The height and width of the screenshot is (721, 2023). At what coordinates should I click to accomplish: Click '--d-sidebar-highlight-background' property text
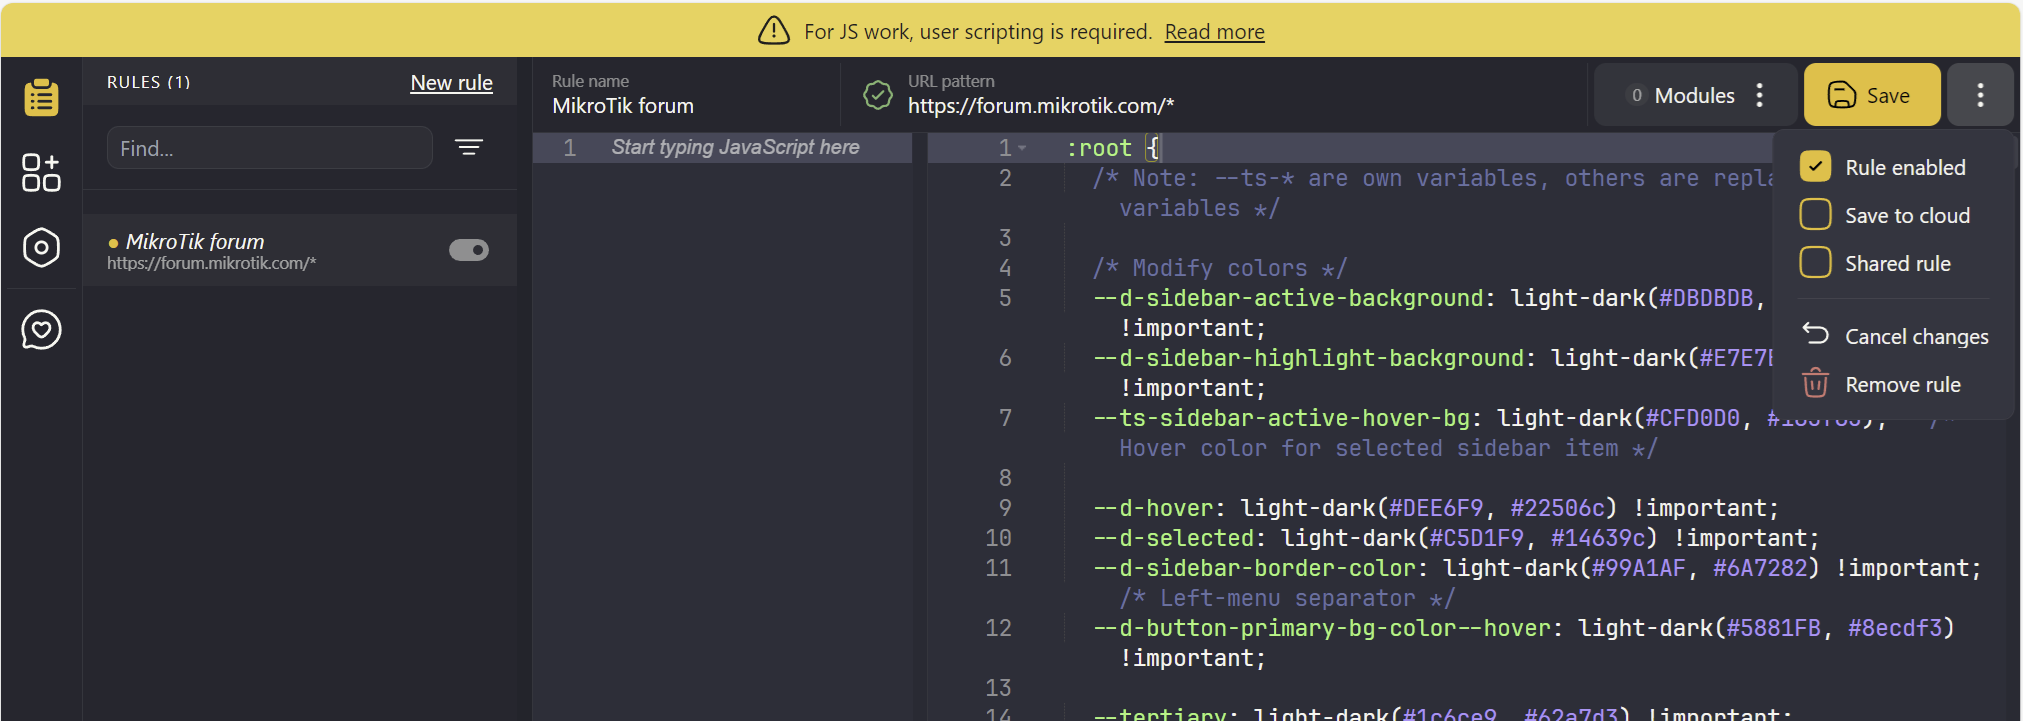pyautogui.click(x=1308, y=358)
